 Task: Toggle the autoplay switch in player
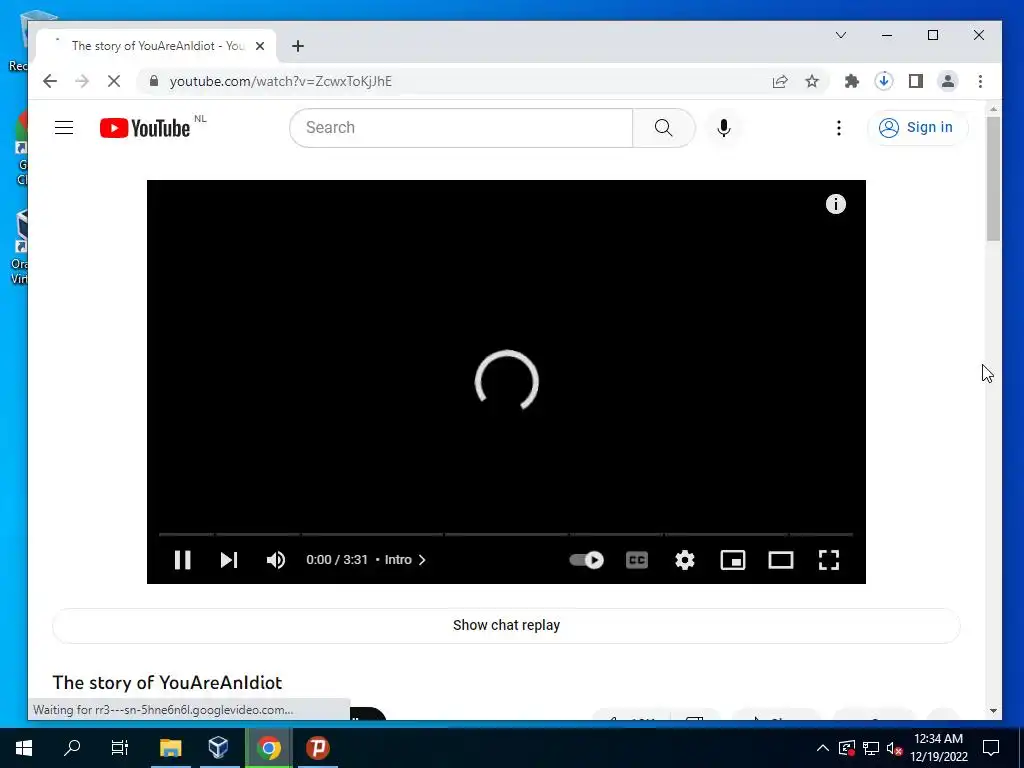point(586,560)
